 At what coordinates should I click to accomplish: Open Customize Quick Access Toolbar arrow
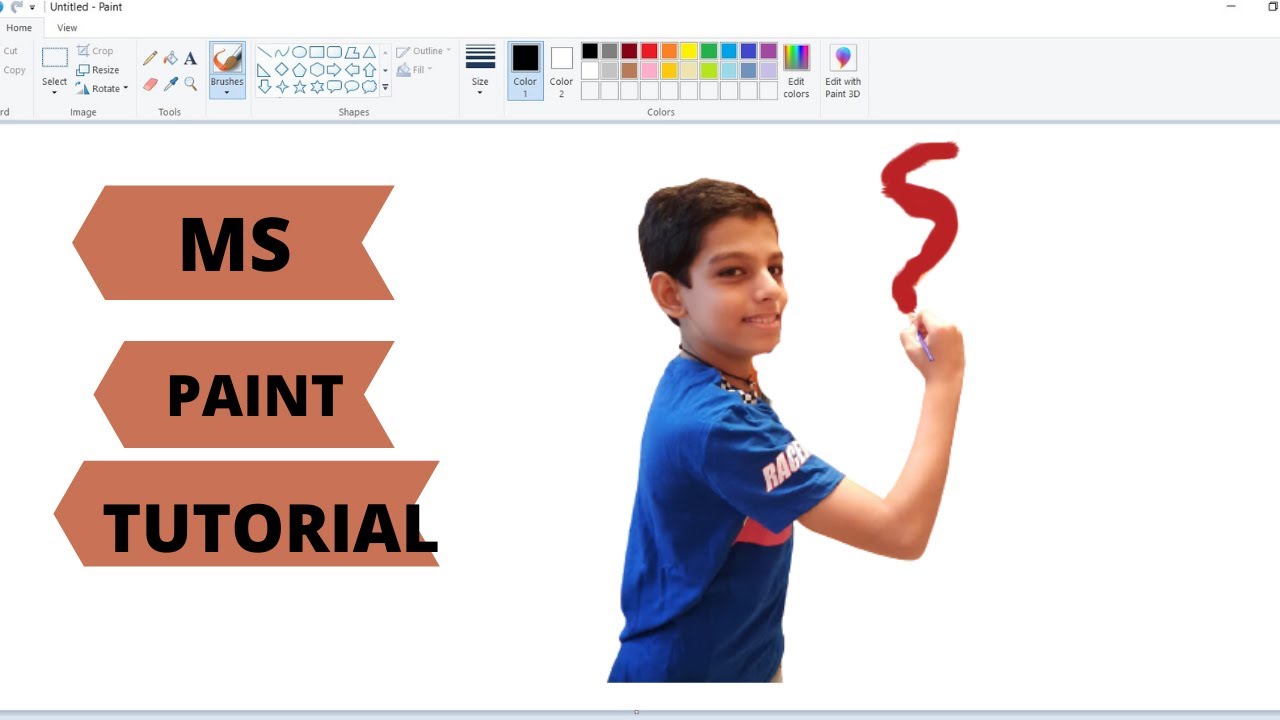click(x=32, y=7)
